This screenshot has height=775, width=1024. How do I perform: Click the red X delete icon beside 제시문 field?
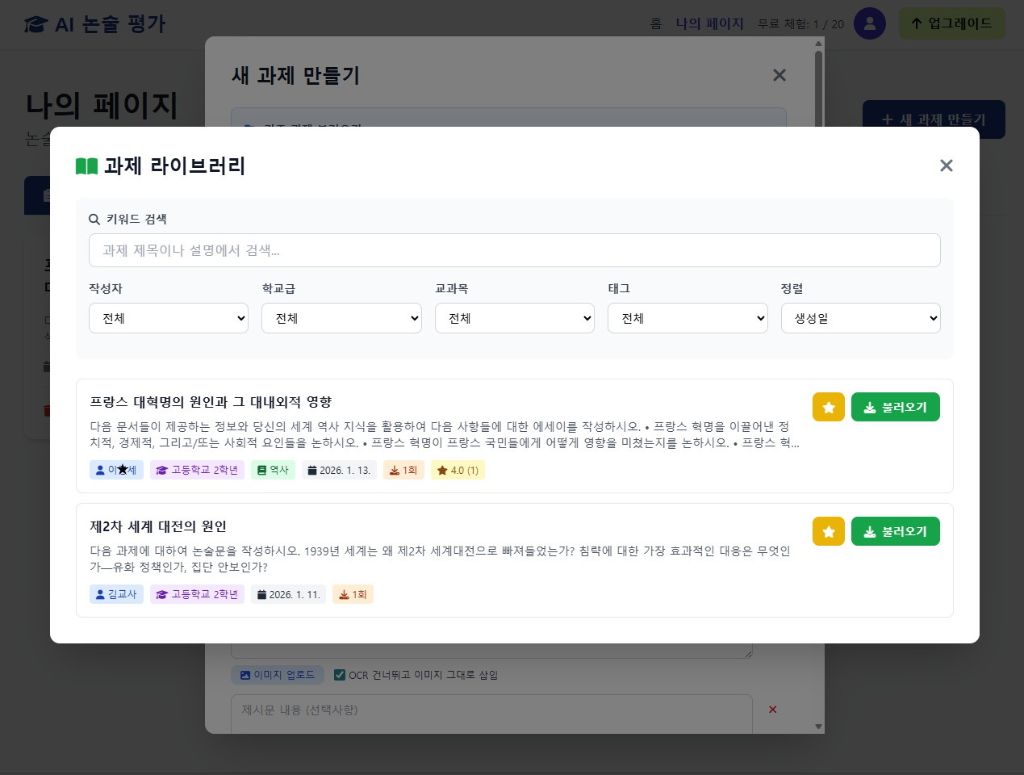[772, 709]
